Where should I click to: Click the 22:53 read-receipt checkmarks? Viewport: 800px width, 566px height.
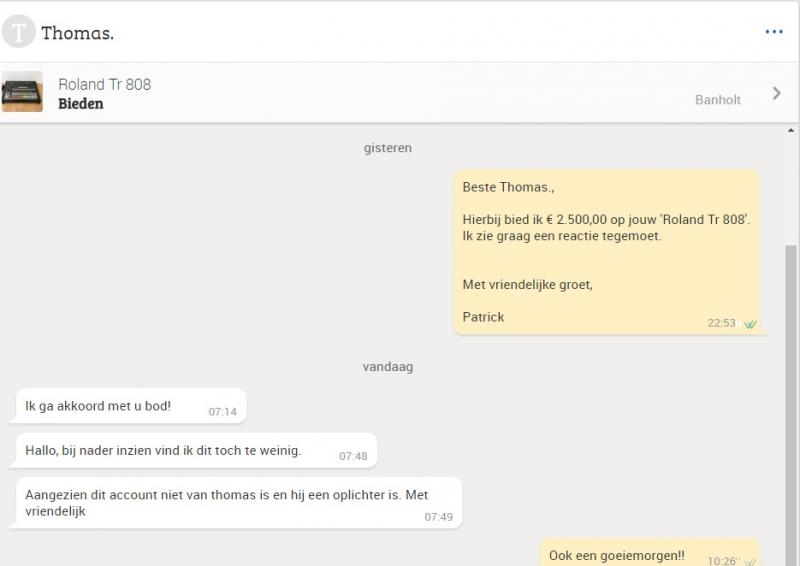tap(750, 324)
